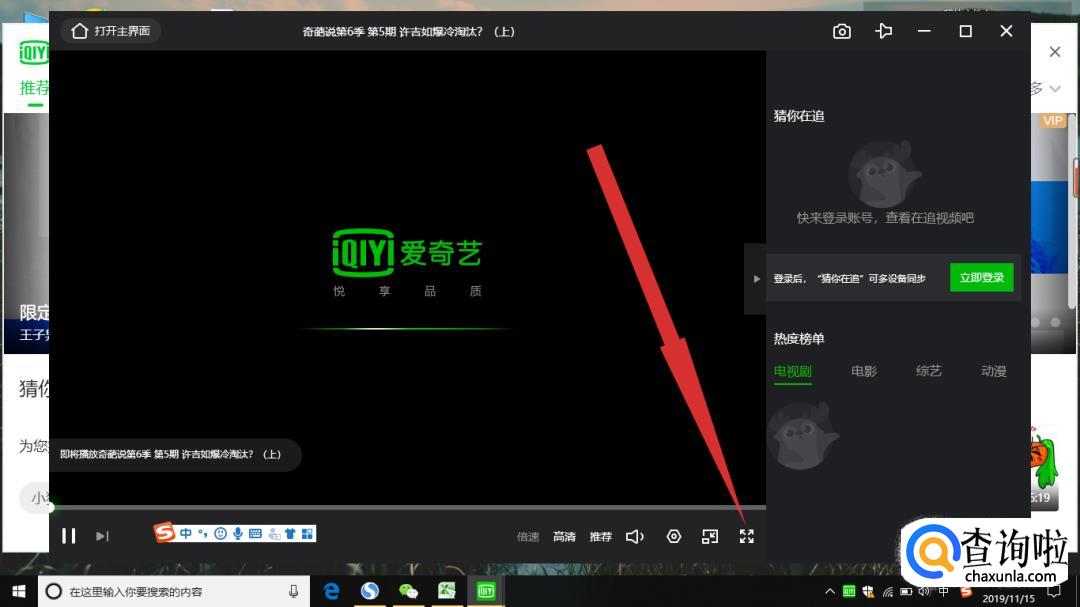
Task: Open the Windows notification center
Action: [x=1054, y=591]
